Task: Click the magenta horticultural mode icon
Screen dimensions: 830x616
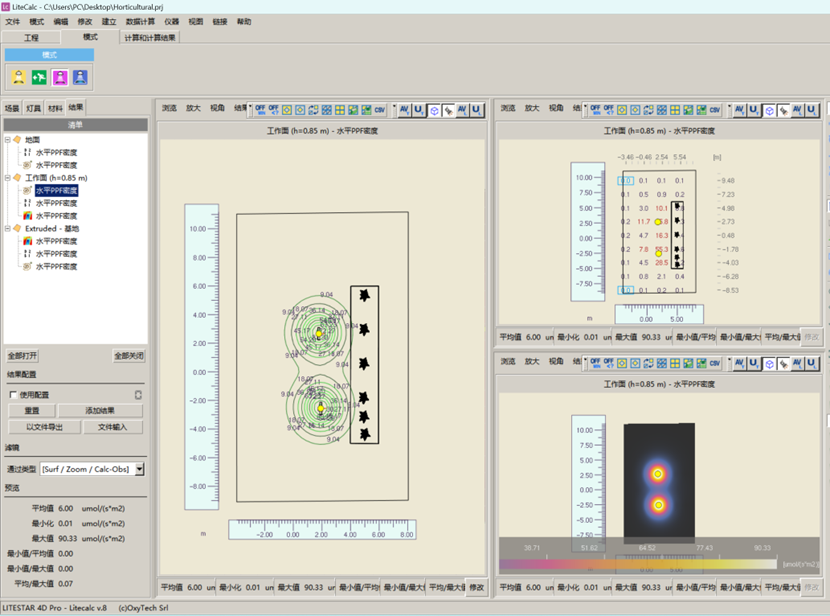Action: (x=60, y=77)
